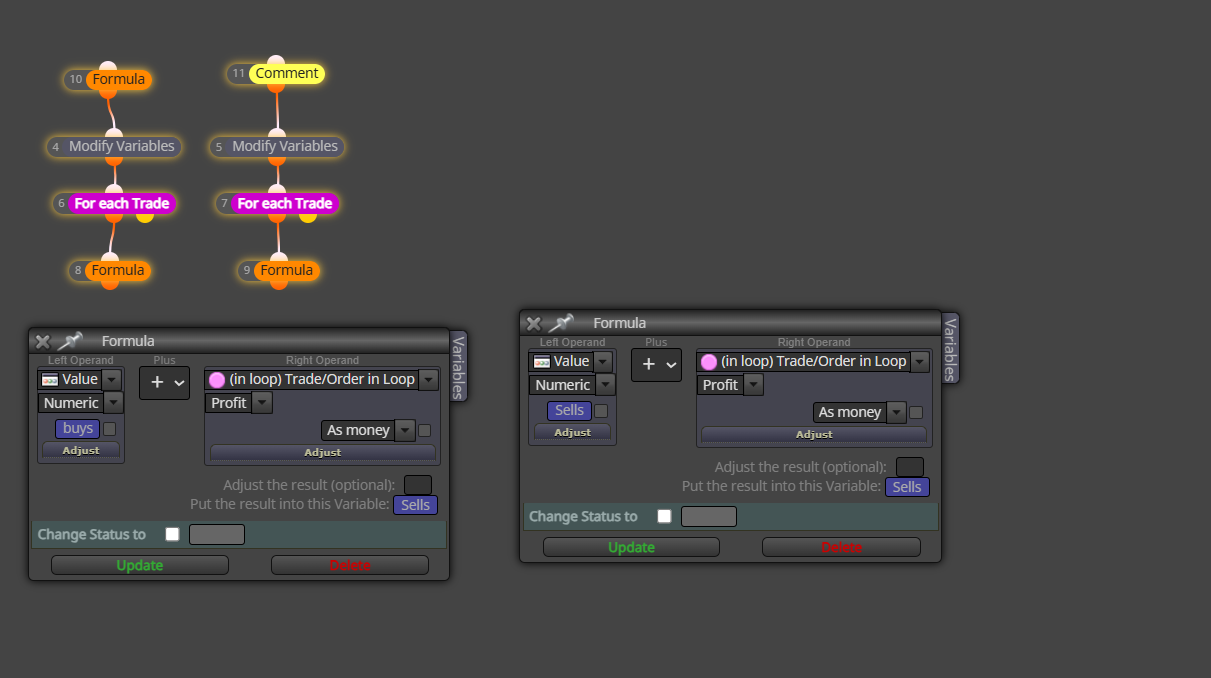Click Sells result variable in right panel

[x=907, y=487]
